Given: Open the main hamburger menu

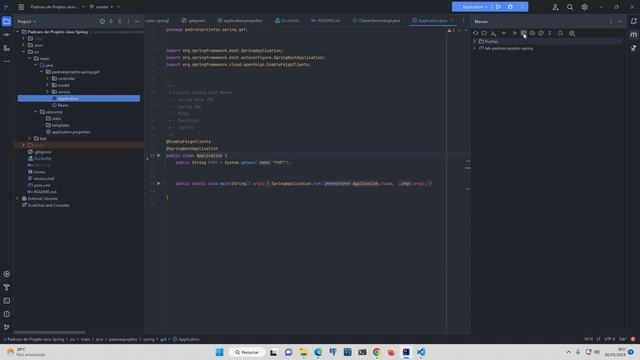Looking at the screenshot, I should [x=21, y=7].
